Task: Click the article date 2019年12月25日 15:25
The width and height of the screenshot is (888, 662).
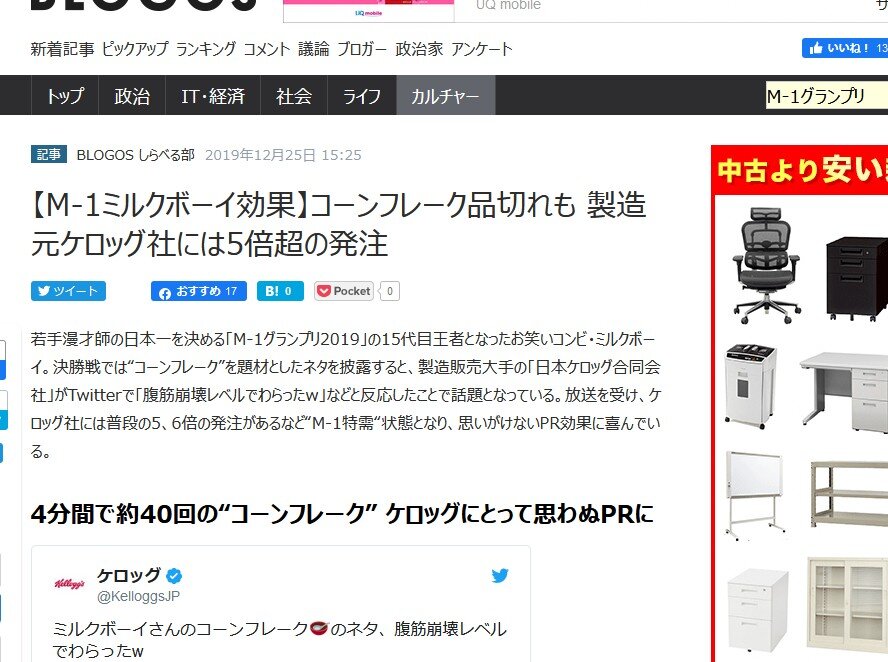Action: (283, 155)
